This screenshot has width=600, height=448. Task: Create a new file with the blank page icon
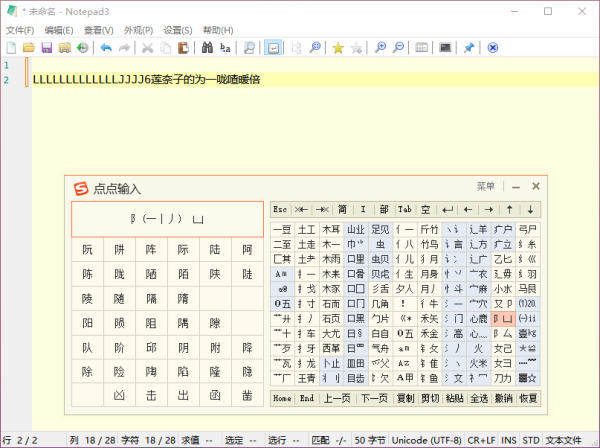(x=11, y=48)
